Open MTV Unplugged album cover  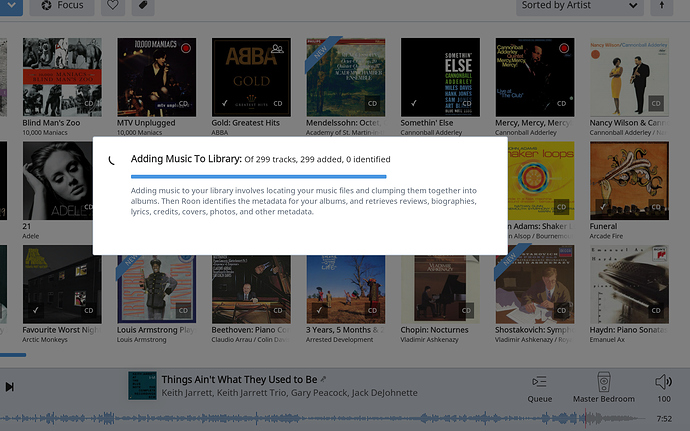pyautogui.click(x=157, y=77)
